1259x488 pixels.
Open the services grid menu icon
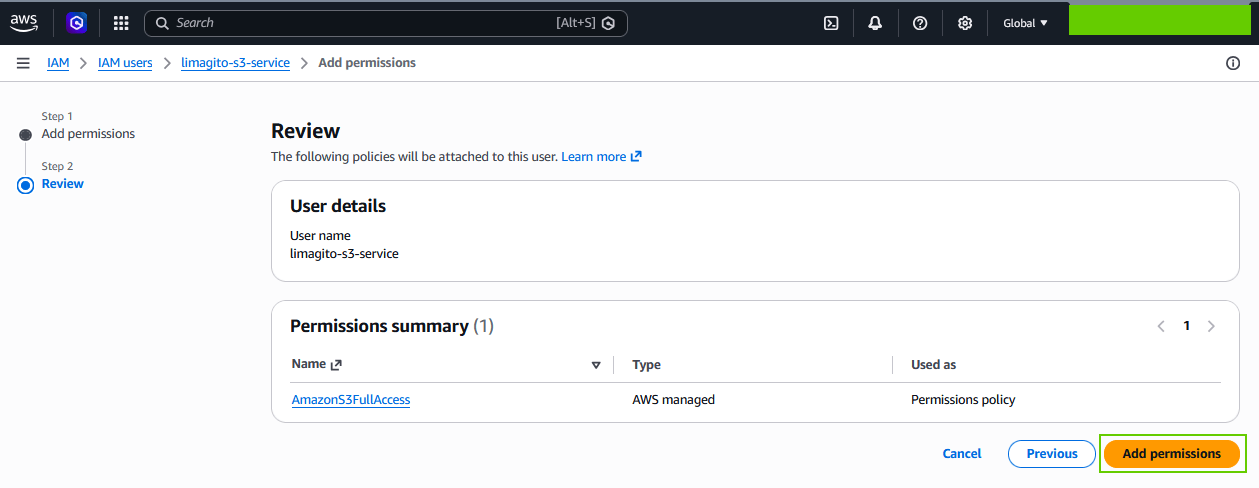[121, 23]
